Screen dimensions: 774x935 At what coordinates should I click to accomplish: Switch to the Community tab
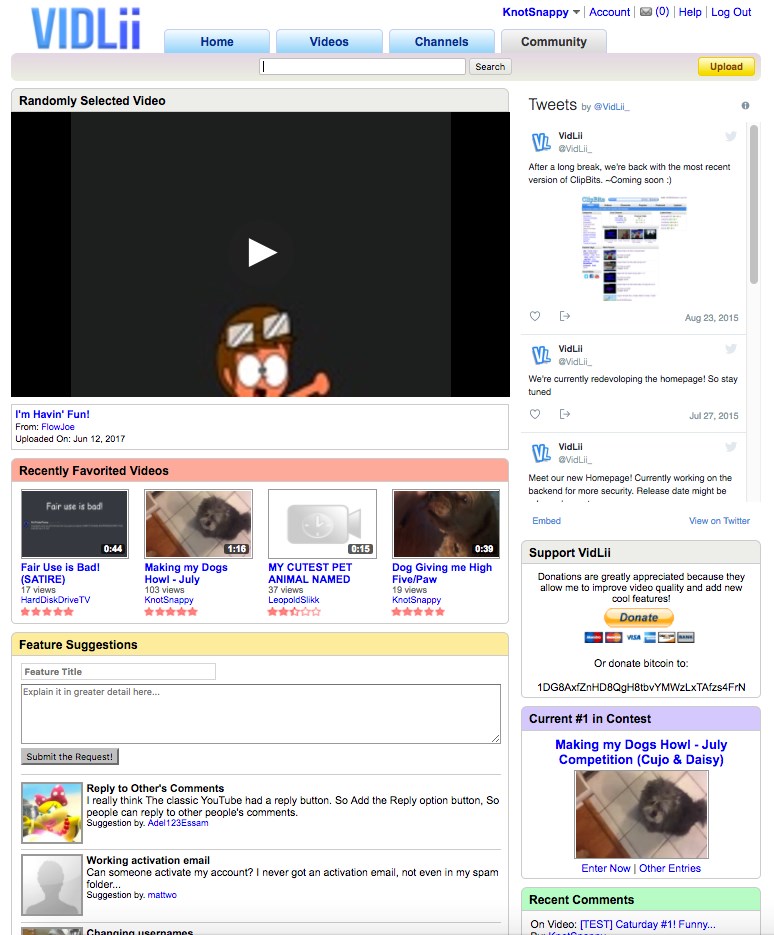(x=554, y=42)
